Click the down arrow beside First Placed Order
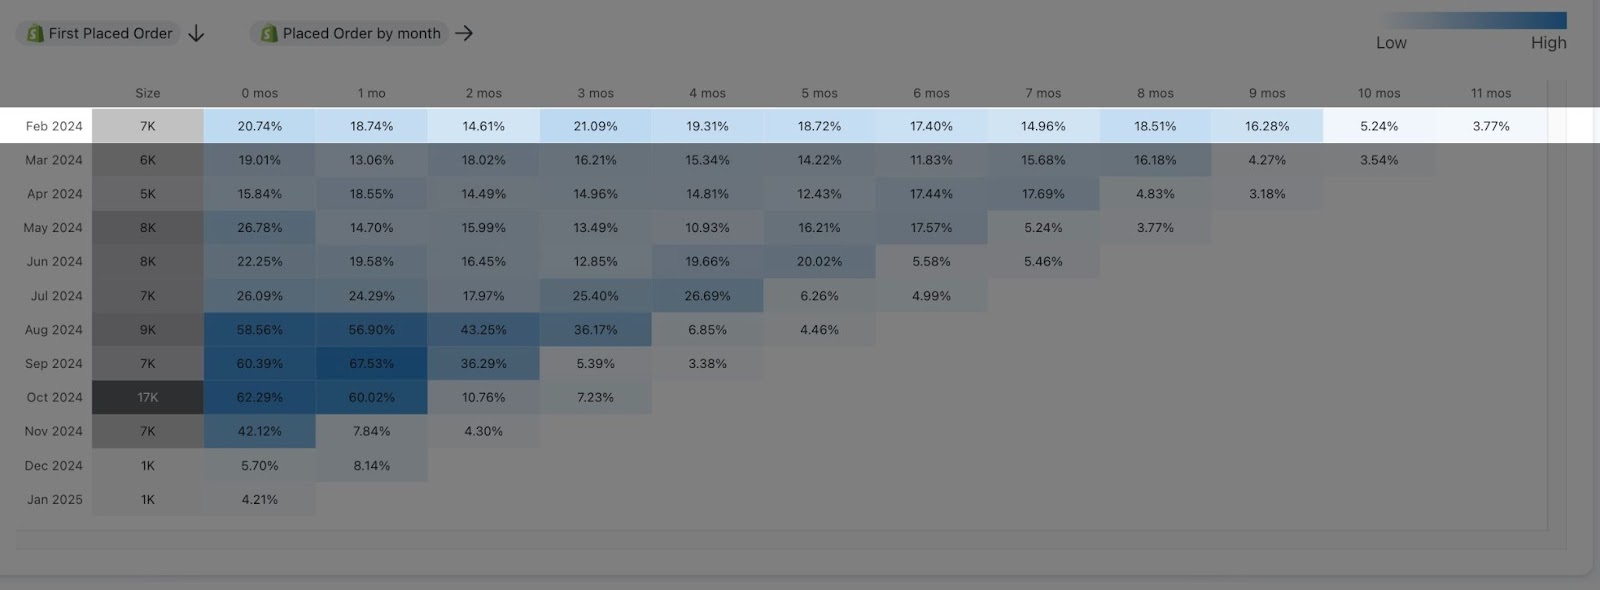Screen dimensions: 1600x590 [197, 33]
